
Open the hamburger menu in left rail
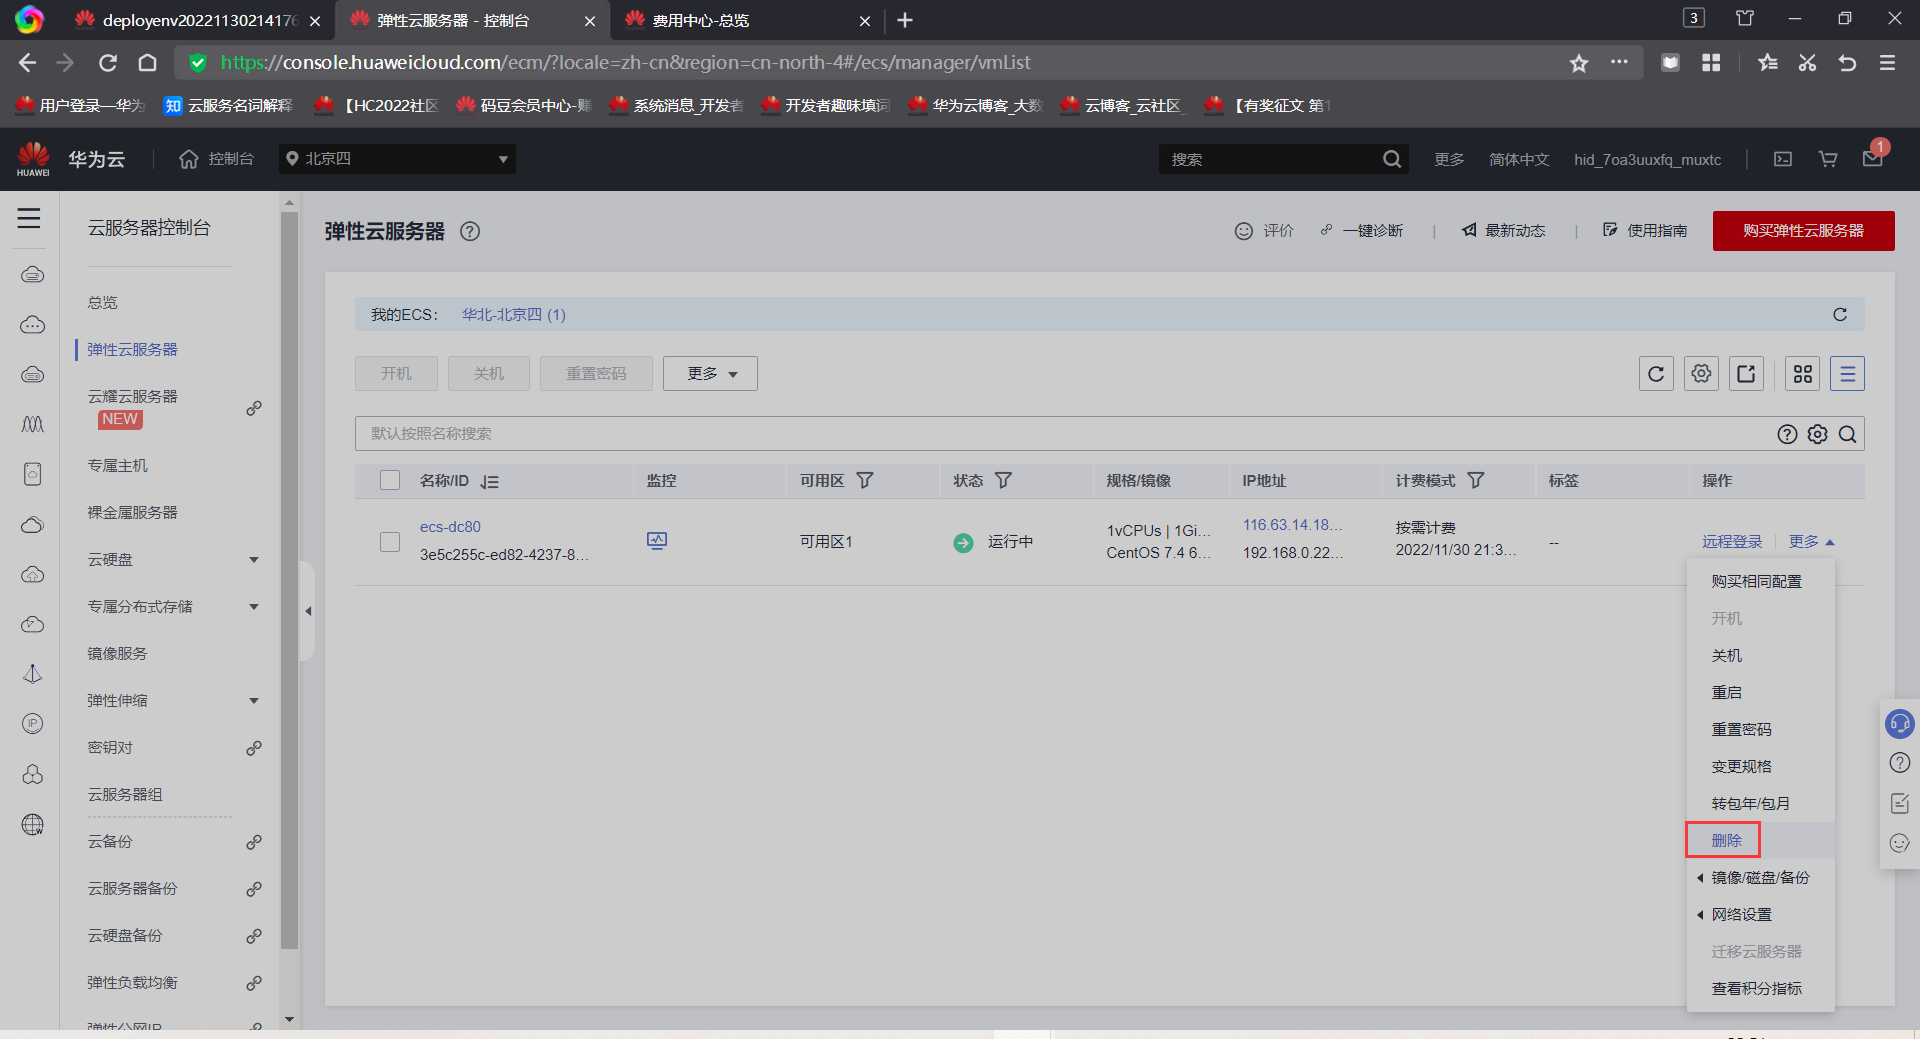(29, 218)
